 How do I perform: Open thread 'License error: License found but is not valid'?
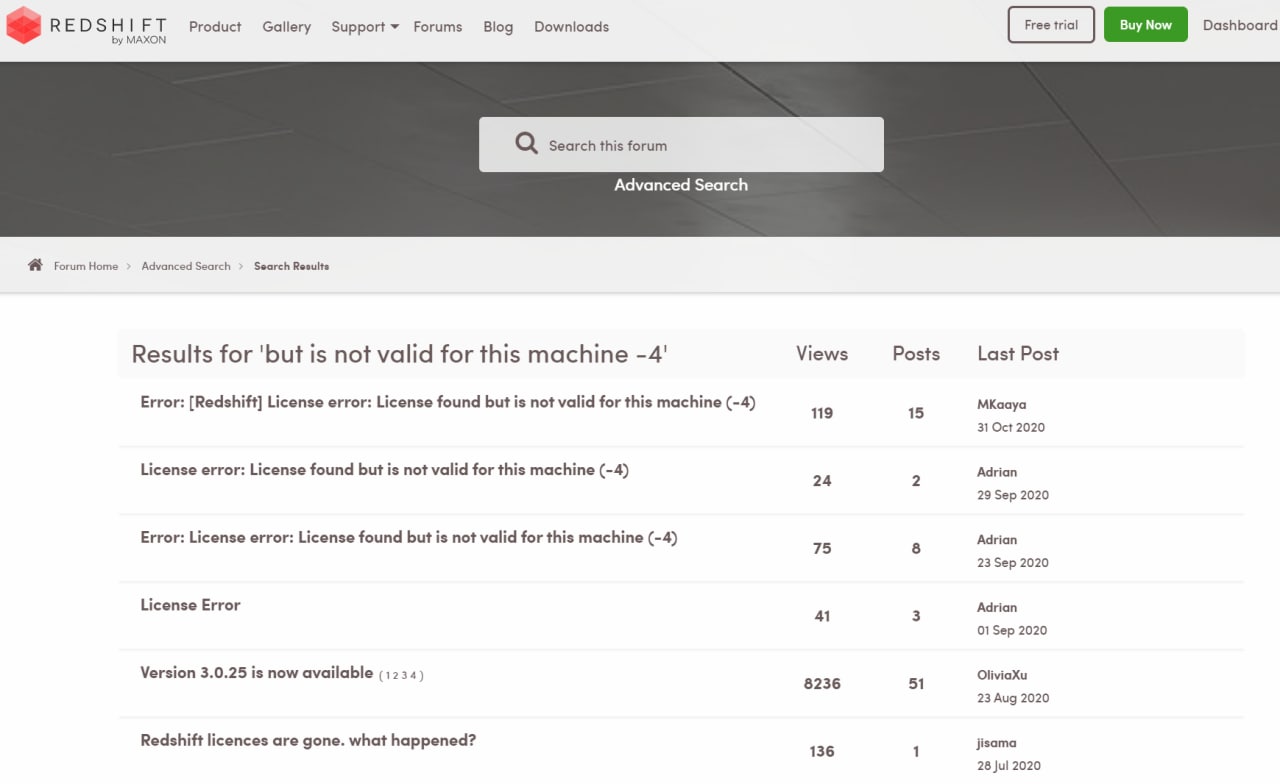point(385,470)
